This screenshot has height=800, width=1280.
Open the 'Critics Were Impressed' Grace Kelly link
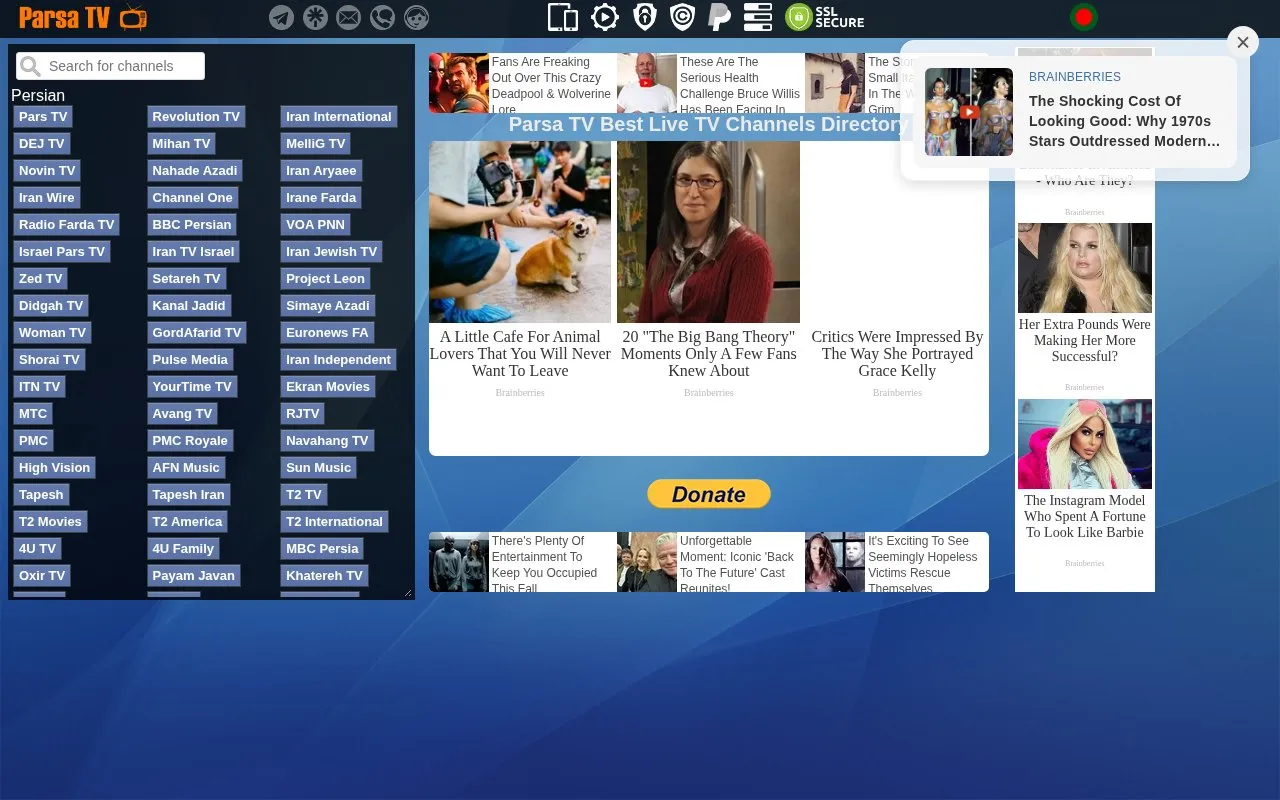click(x=897, y=354)
